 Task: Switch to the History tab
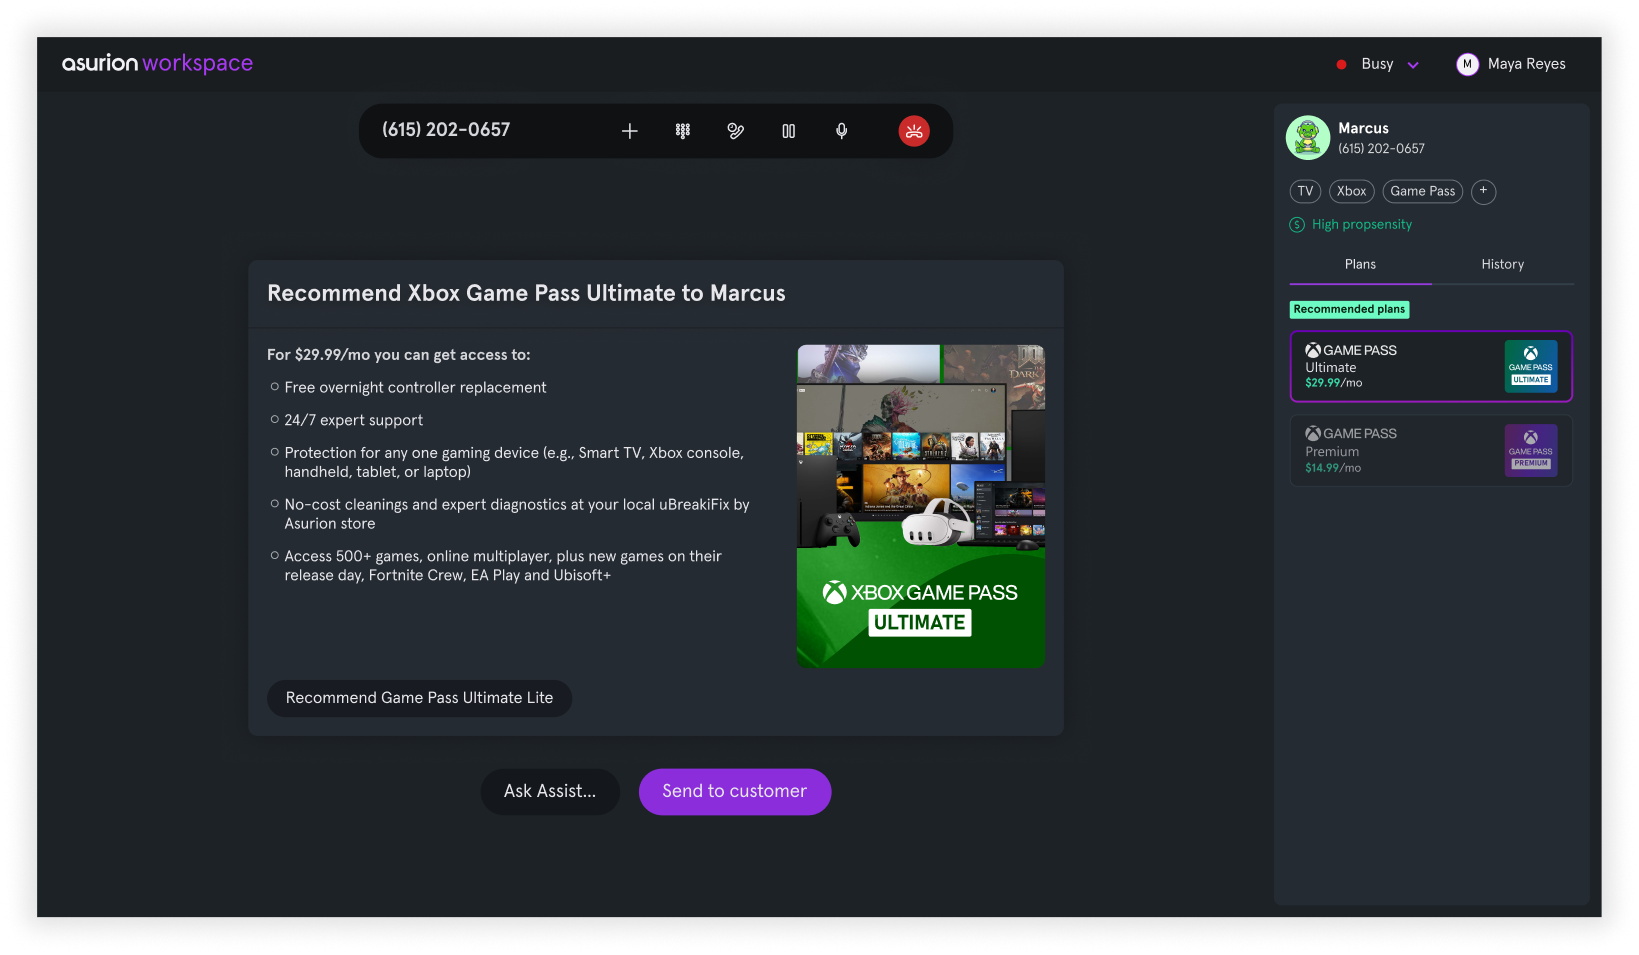point(1502,264)
